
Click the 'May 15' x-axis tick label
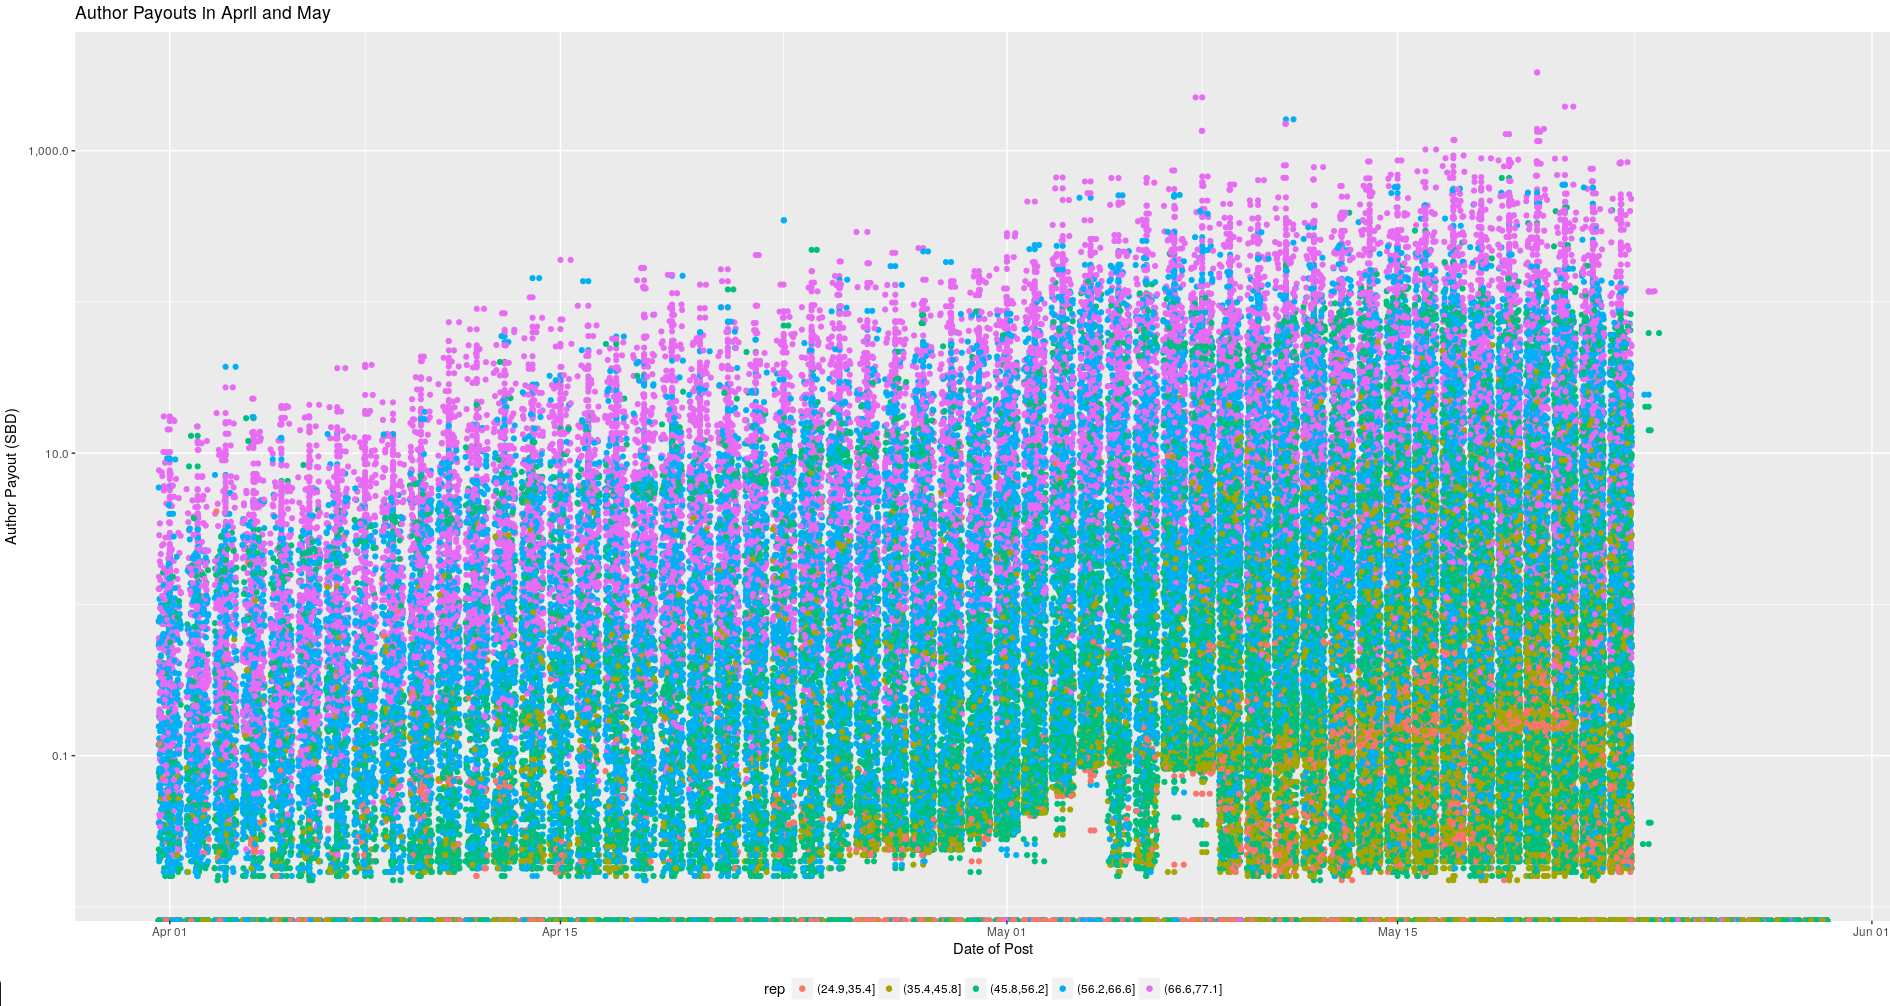coord(1397,932)
